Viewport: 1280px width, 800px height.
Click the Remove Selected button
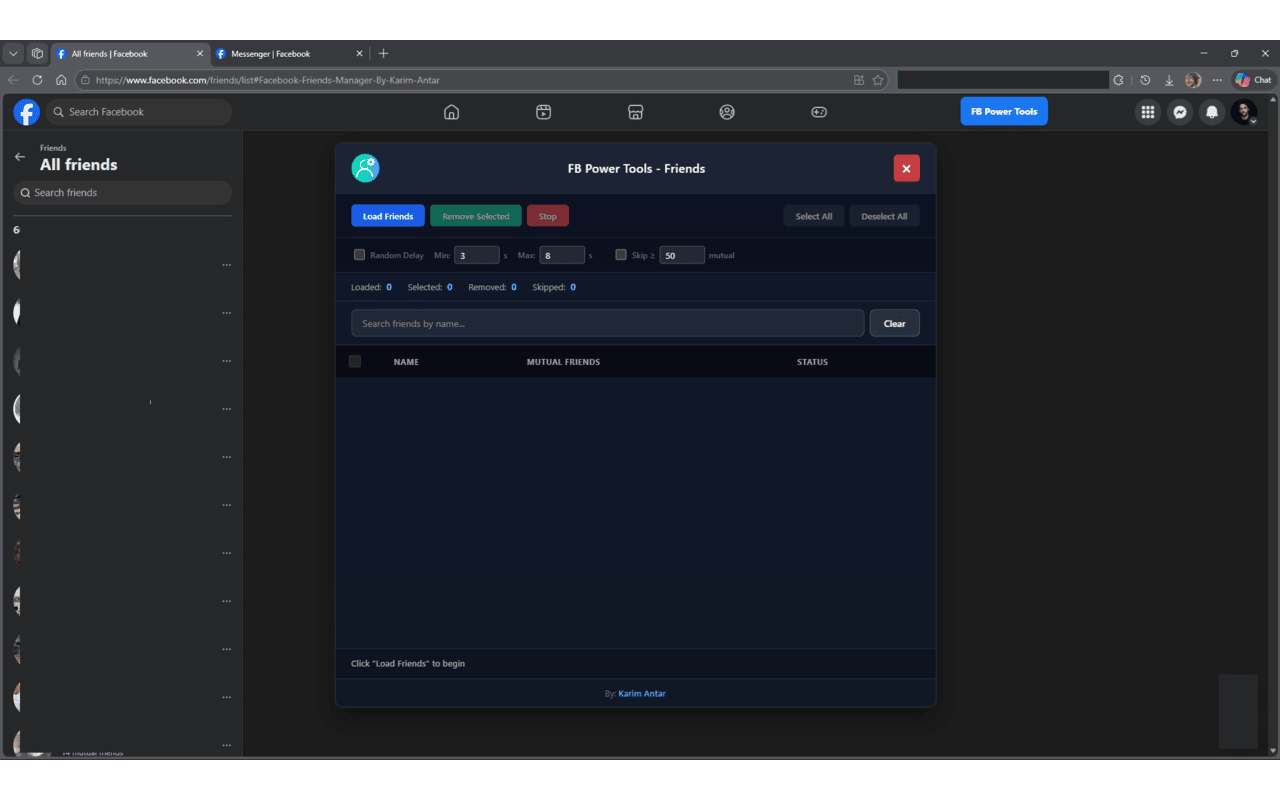(x=476, y=216)
